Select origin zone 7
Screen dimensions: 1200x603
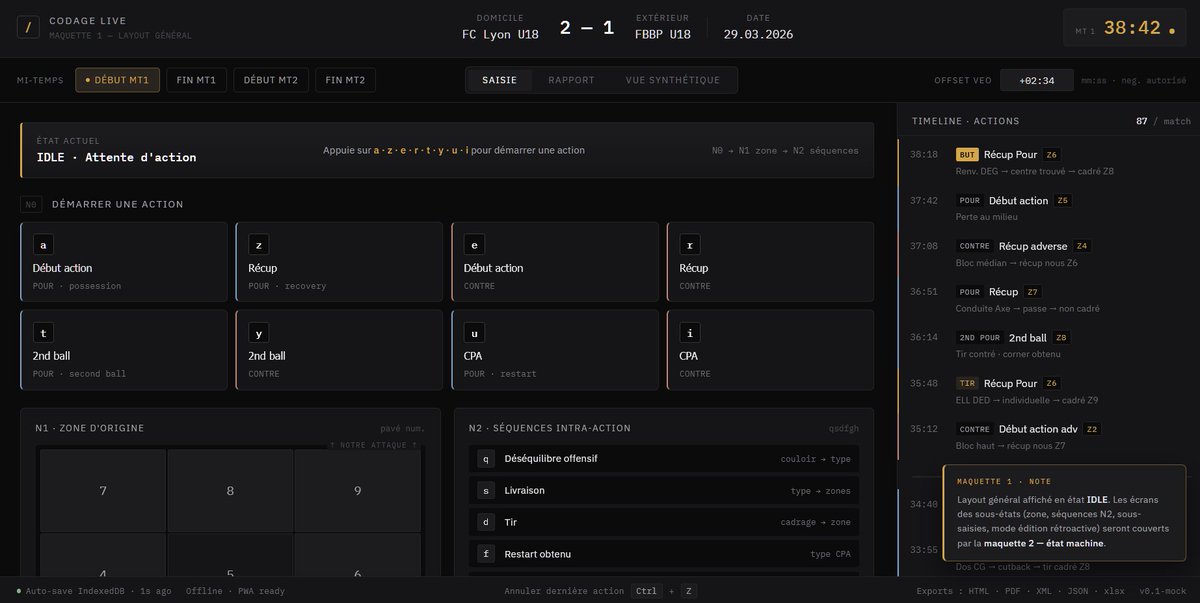pos(103,491)
